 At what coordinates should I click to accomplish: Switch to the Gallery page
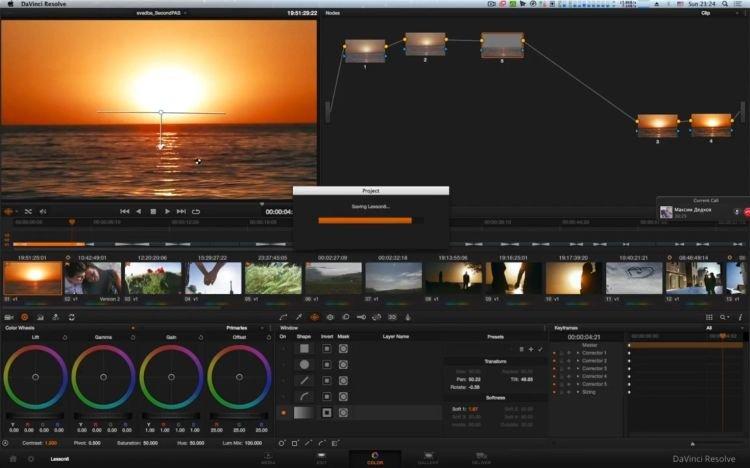pos(428,458)
